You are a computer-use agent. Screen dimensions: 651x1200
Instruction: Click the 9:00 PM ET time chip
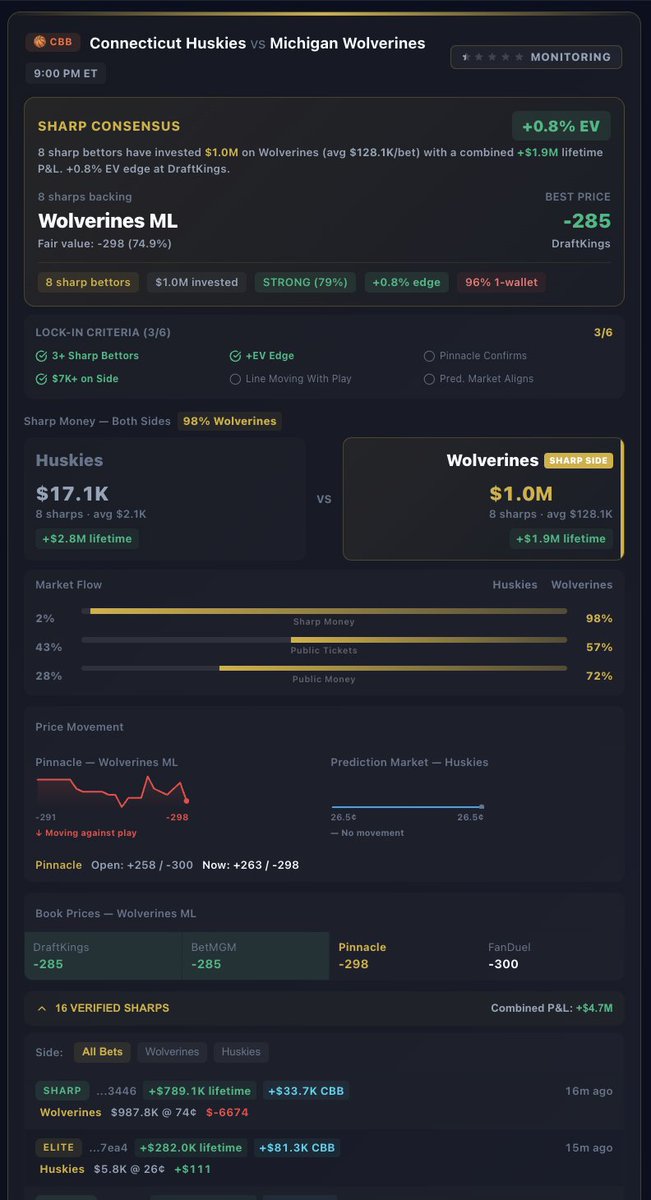point(66,73)
